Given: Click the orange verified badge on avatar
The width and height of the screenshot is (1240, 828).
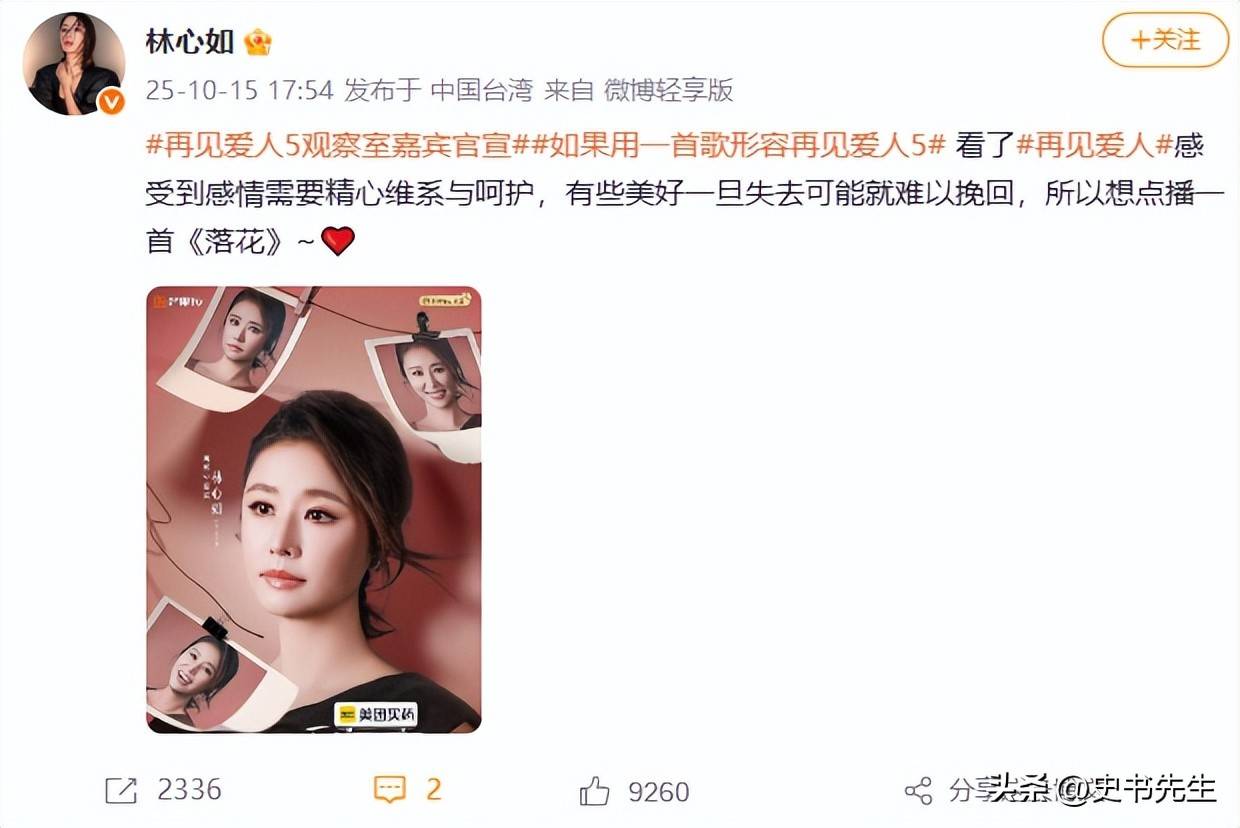Looking at the screenshot, I should click(x=111, y=101).
